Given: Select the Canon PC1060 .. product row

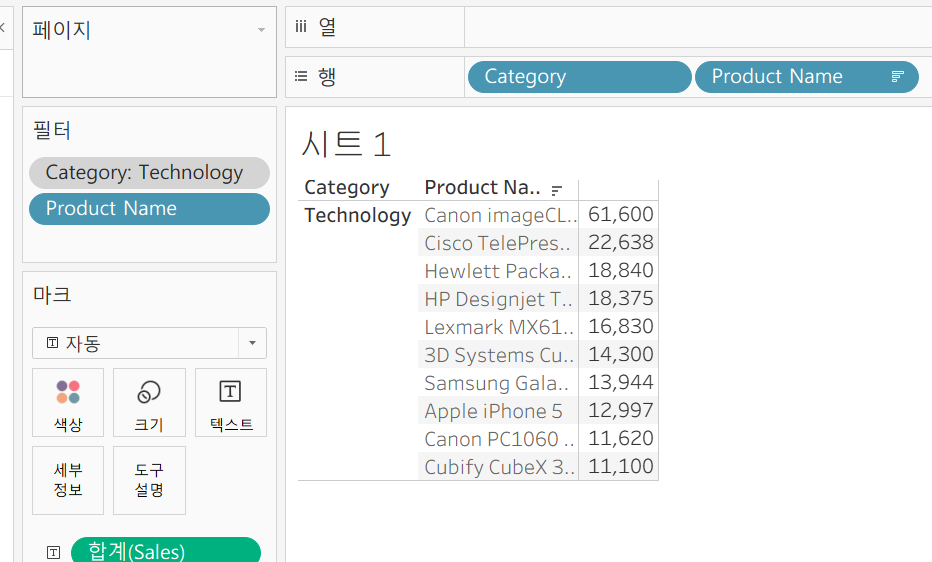Looking at the screenshot, I should coord(498,438).
